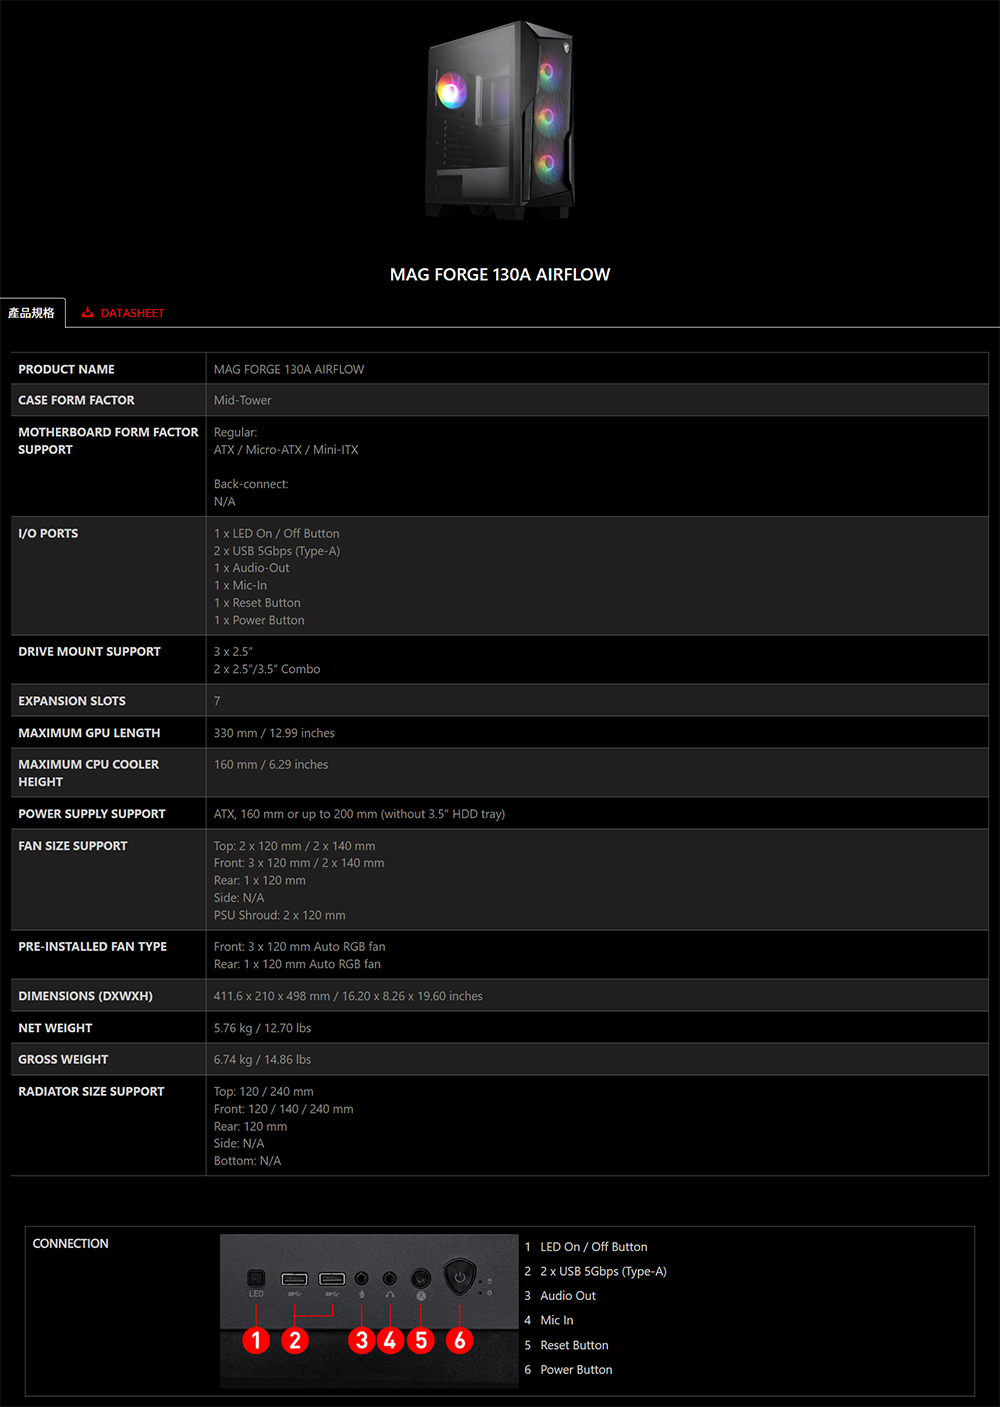Switch to the DATASHEET tab

[x=123, y=313]
